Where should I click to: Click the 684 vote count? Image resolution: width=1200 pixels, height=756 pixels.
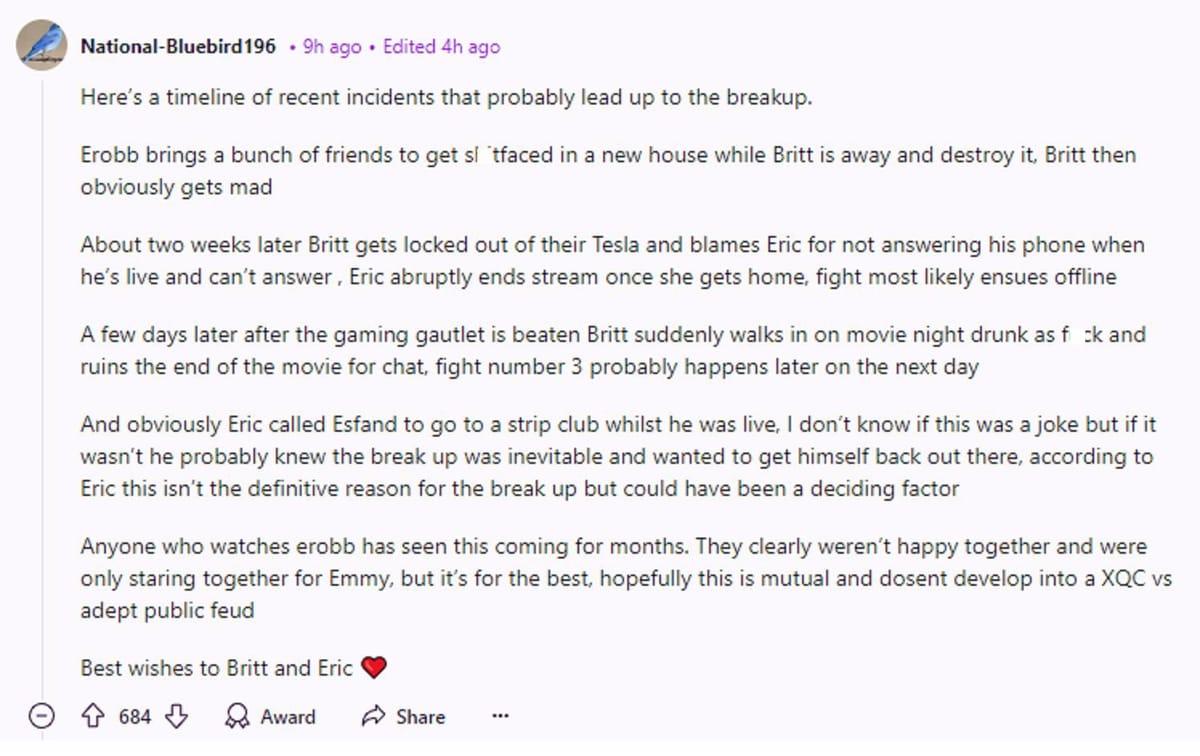136,716
